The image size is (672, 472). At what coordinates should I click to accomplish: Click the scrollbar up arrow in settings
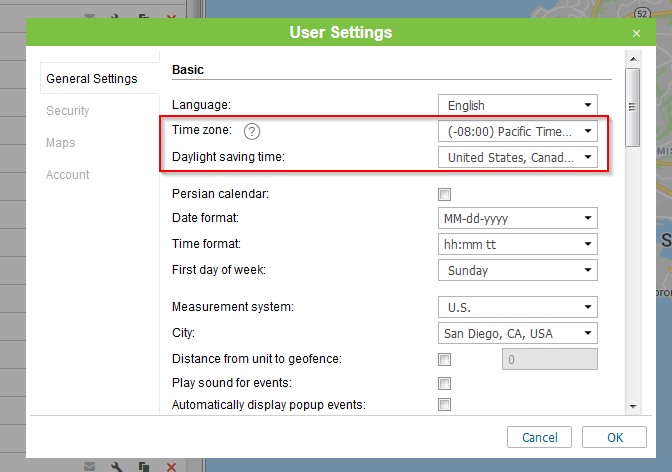632,60
